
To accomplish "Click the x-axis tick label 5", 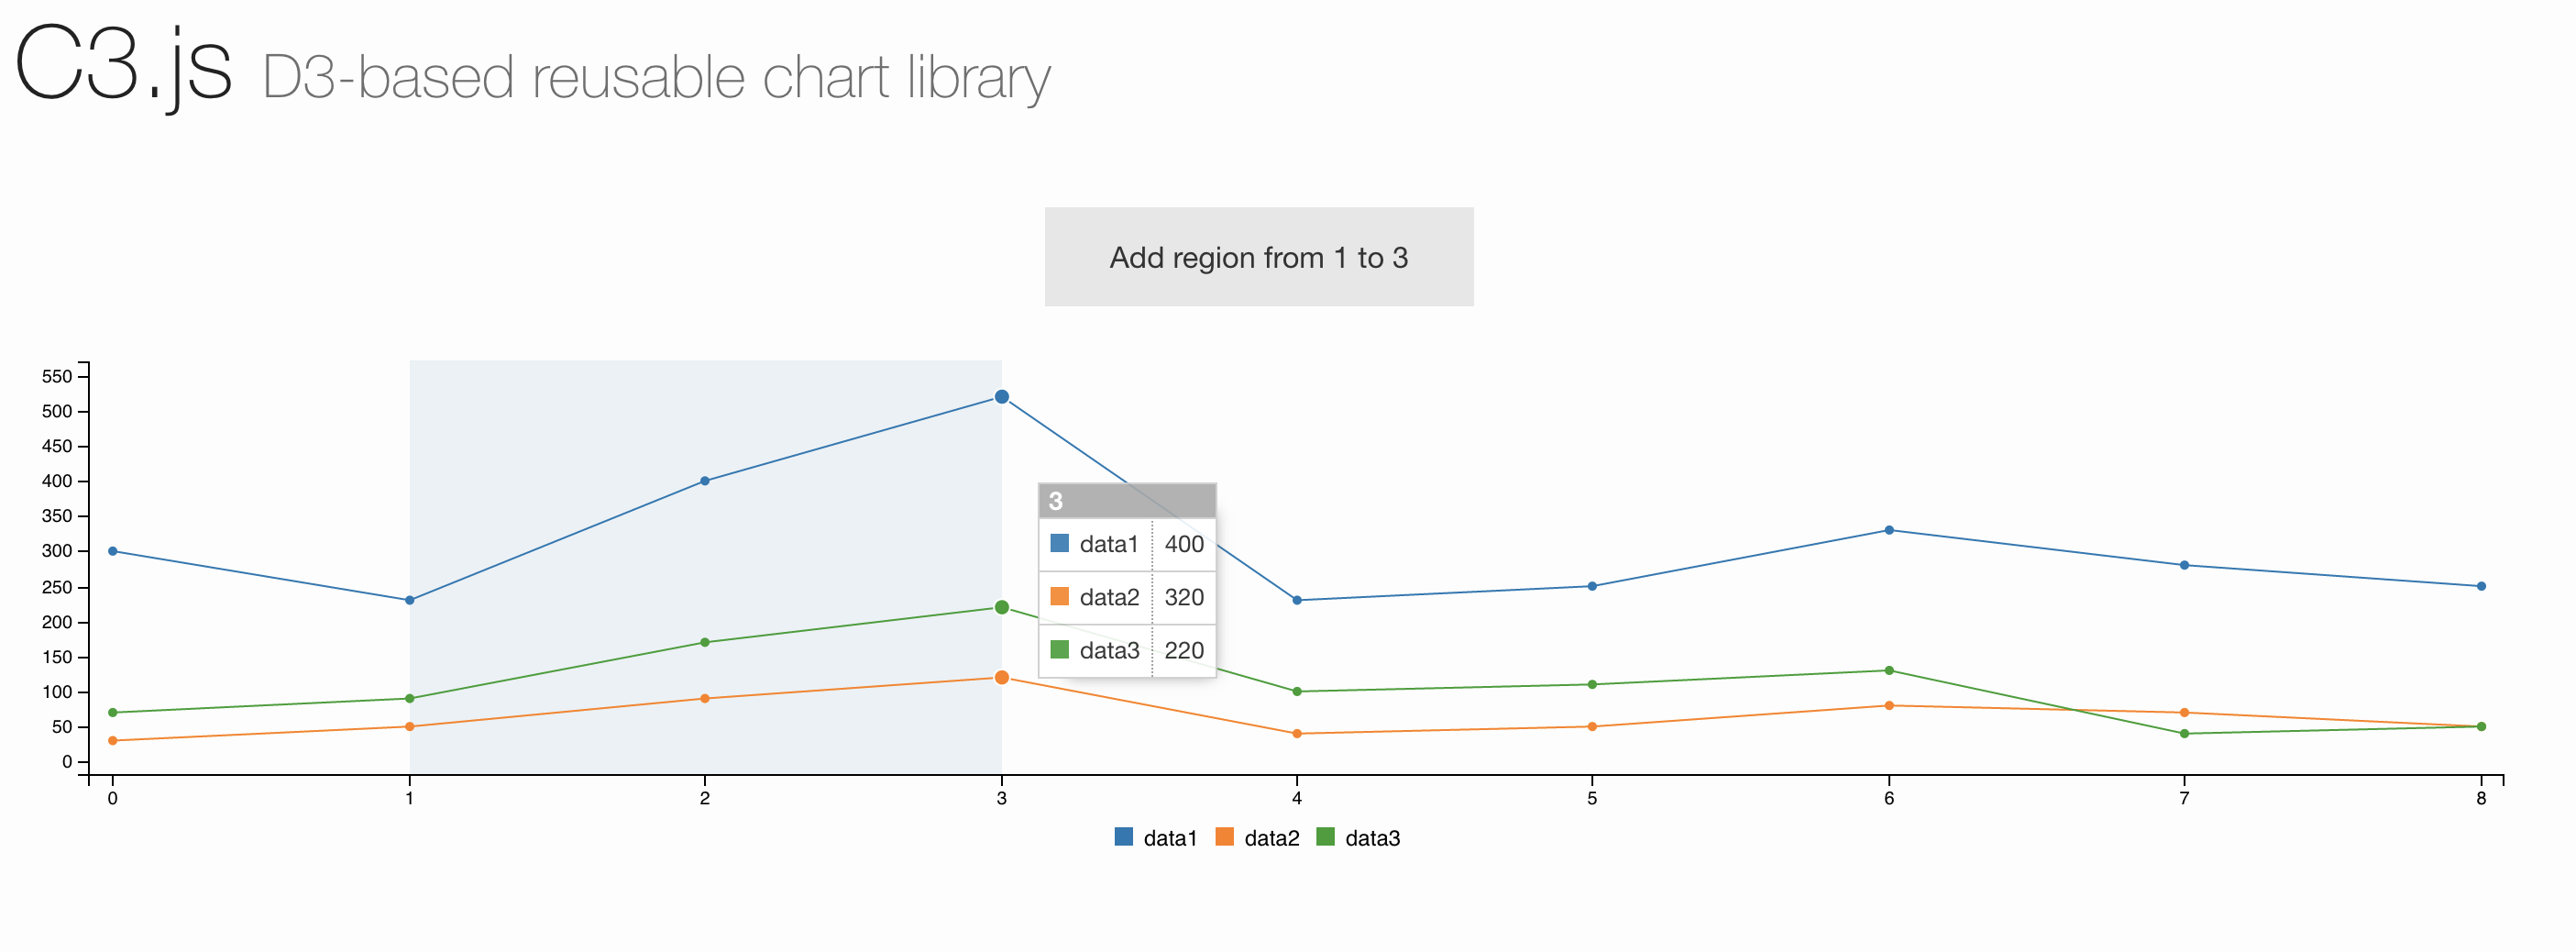I will point(1592,798).
